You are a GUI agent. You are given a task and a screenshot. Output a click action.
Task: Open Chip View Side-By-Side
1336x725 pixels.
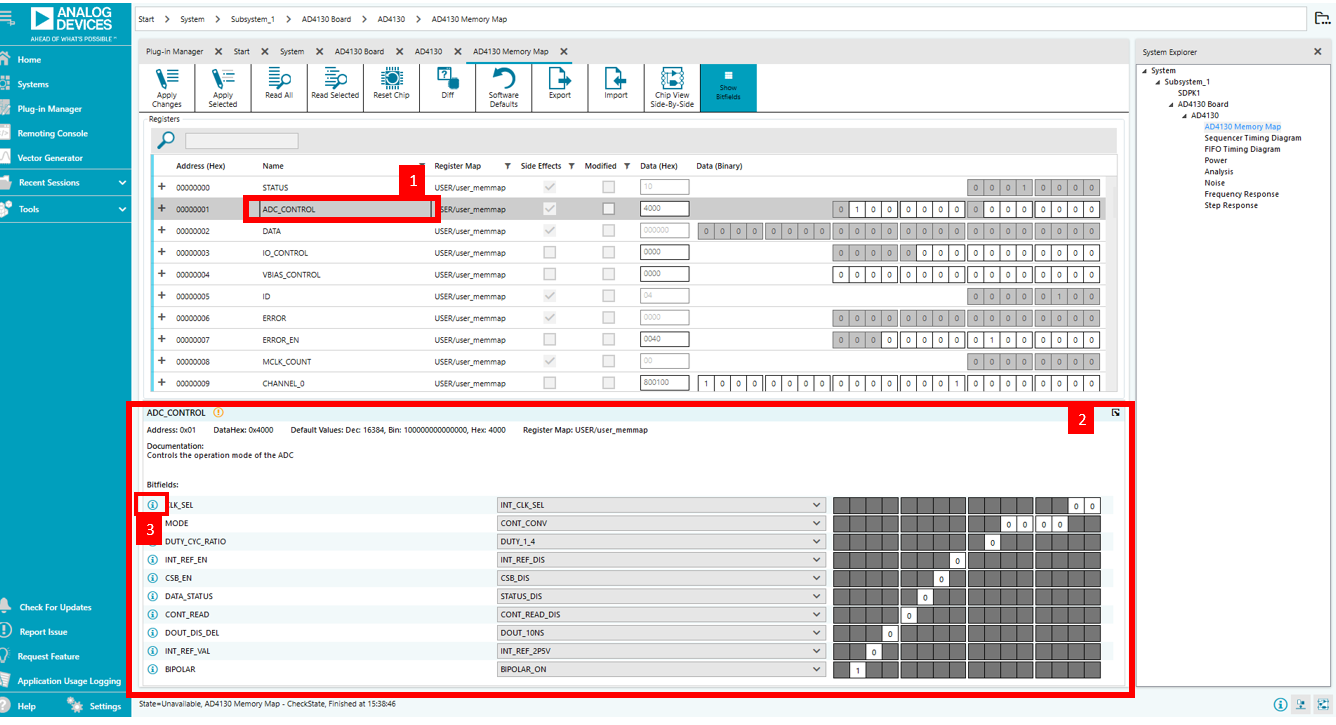(672, 87)
